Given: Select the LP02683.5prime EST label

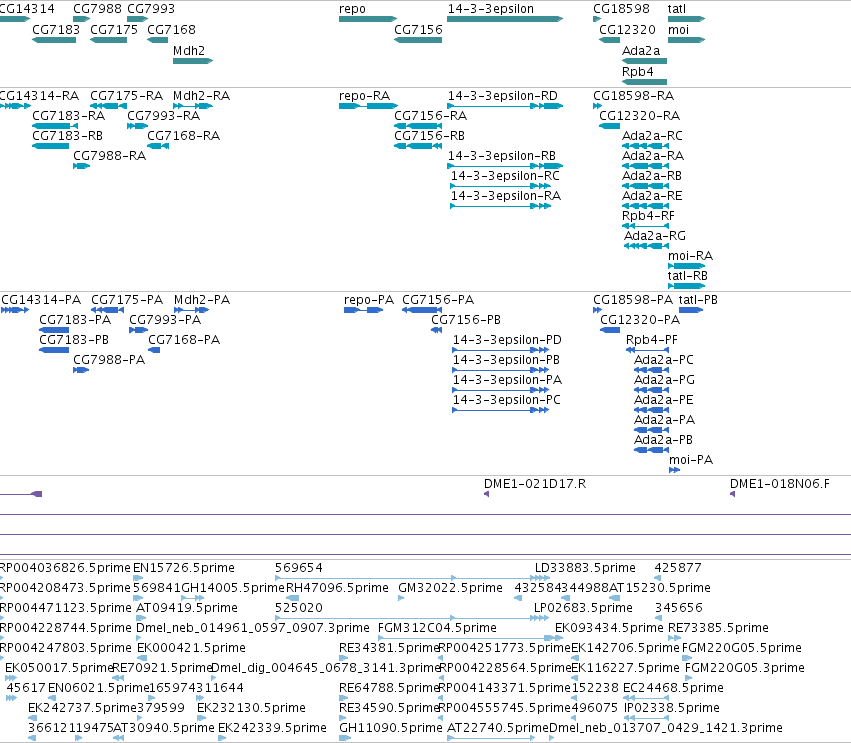Looking at the screenshot, I should [584, 608].
